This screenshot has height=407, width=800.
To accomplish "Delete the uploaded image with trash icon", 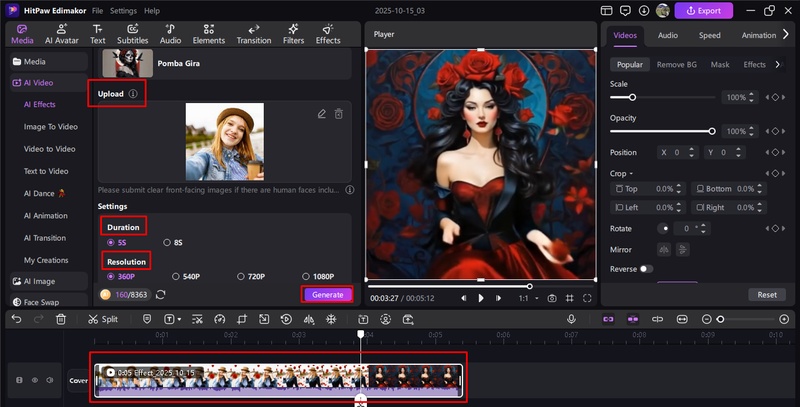I will (x=339, y=114).
